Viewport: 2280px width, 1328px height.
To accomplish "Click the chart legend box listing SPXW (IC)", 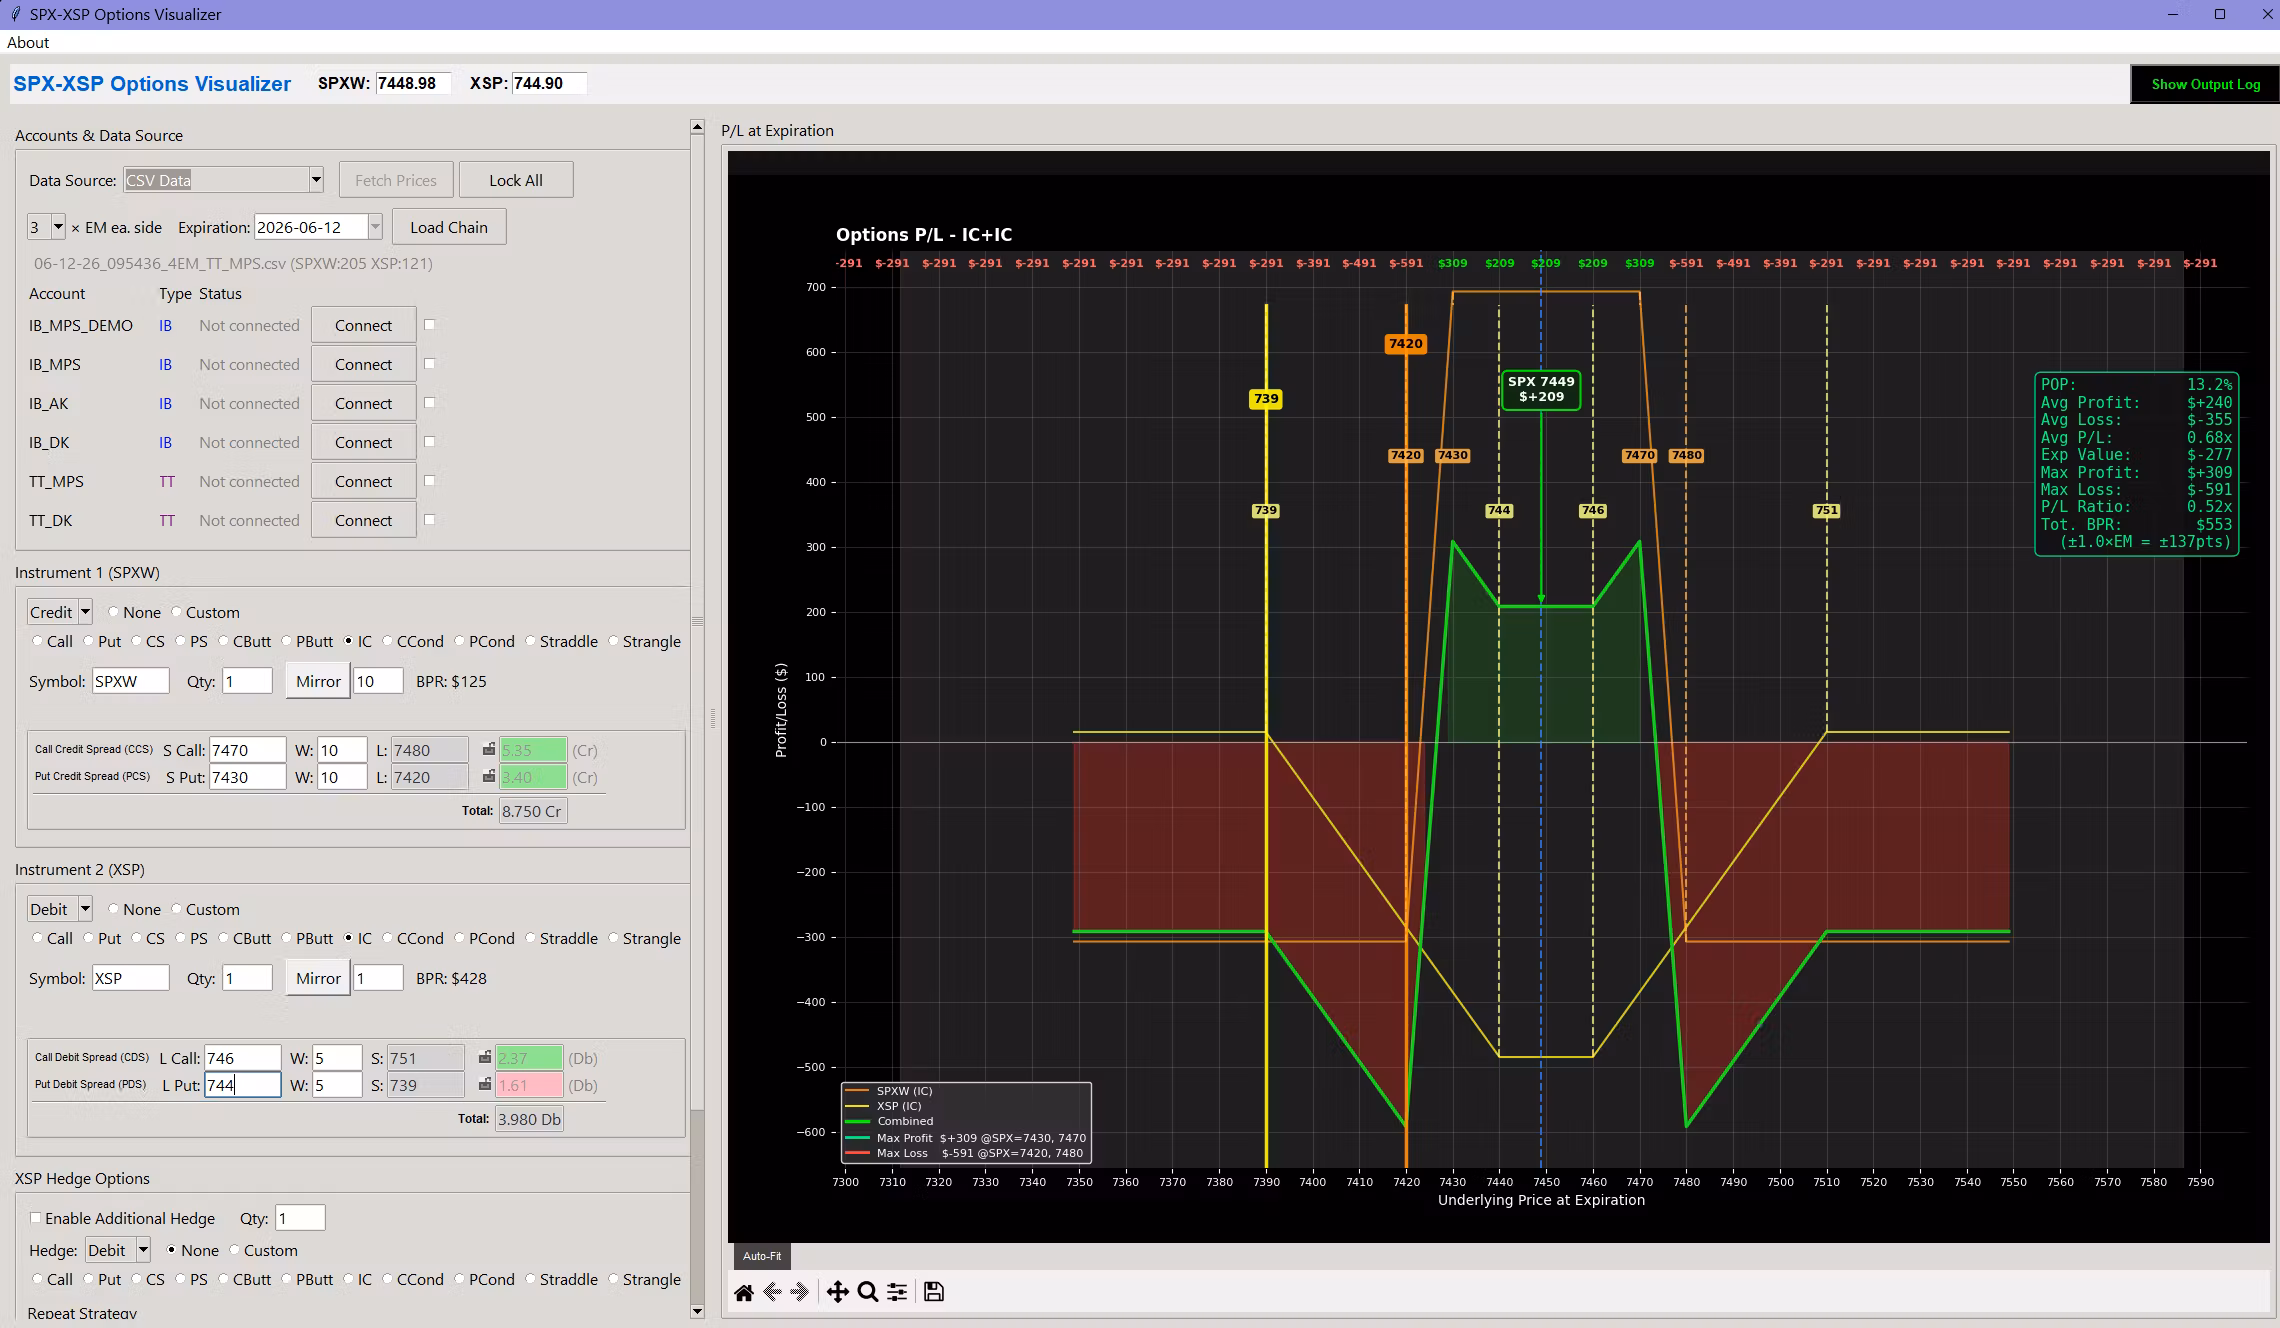I will click(x=966, y=1122).
